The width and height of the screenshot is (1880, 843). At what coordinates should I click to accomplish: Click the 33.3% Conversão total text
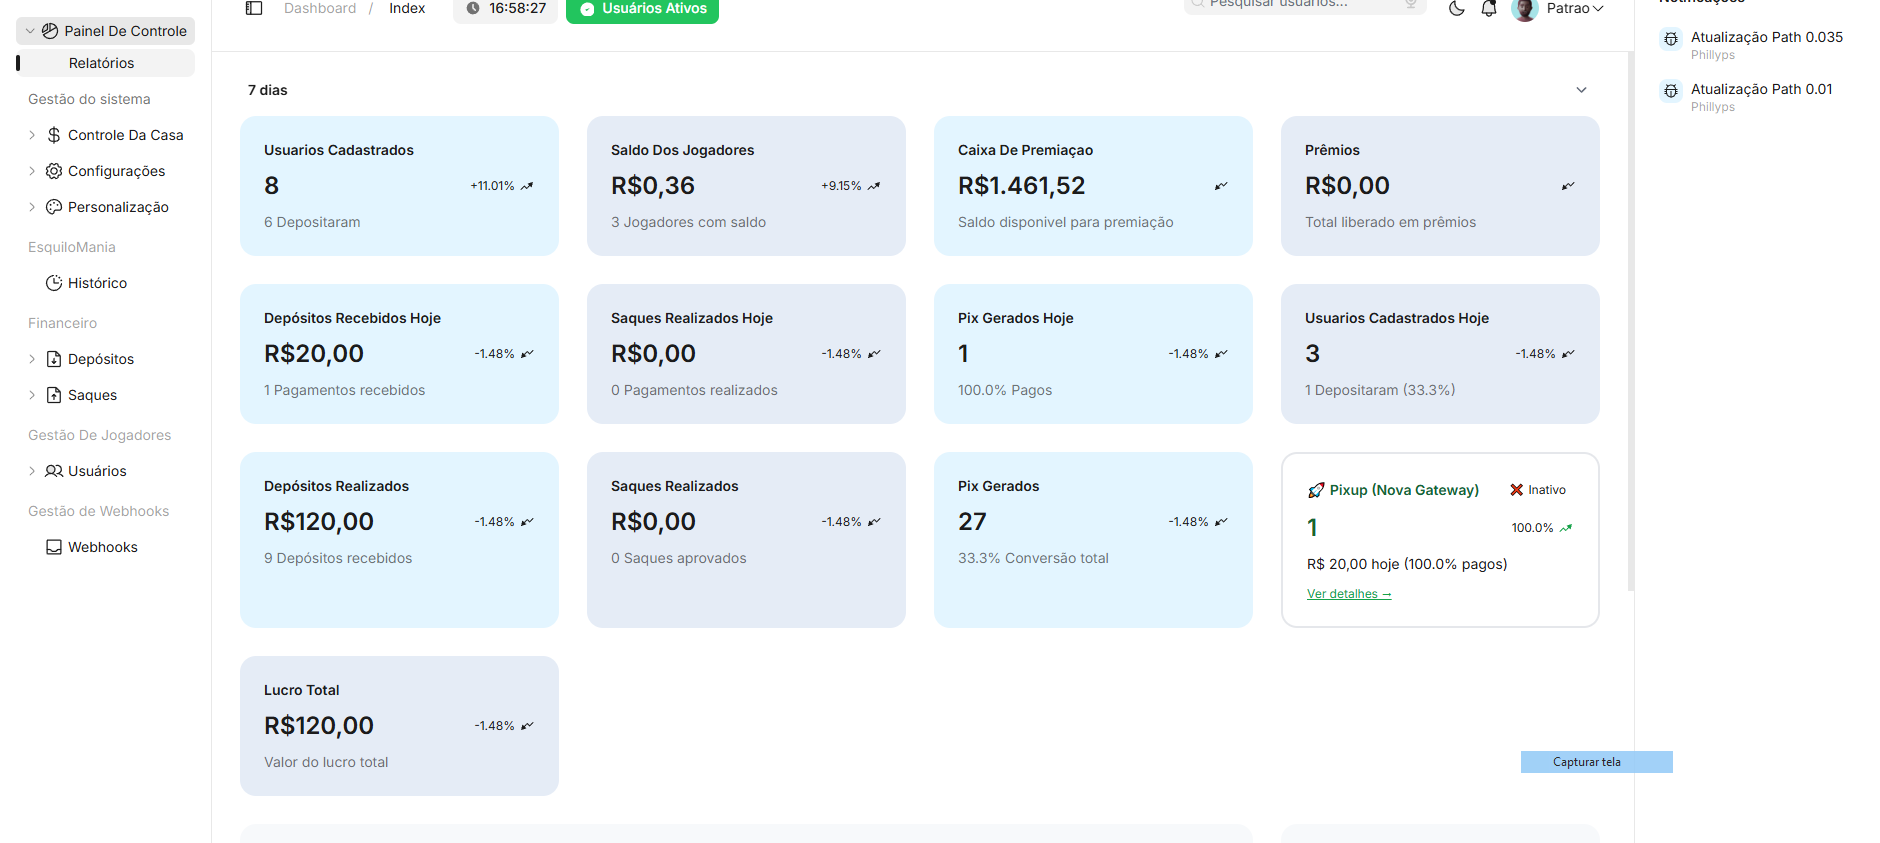tap(1033, 558)
